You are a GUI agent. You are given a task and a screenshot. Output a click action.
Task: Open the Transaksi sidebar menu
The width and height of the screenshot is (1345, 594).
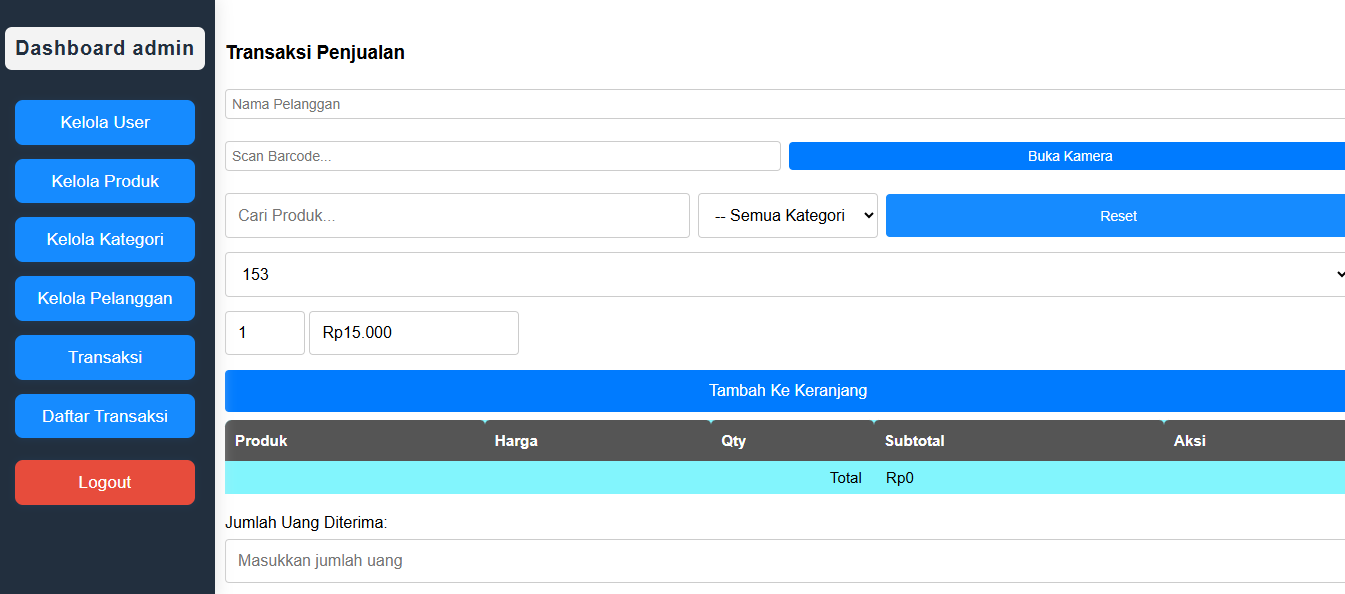[105, 357]
